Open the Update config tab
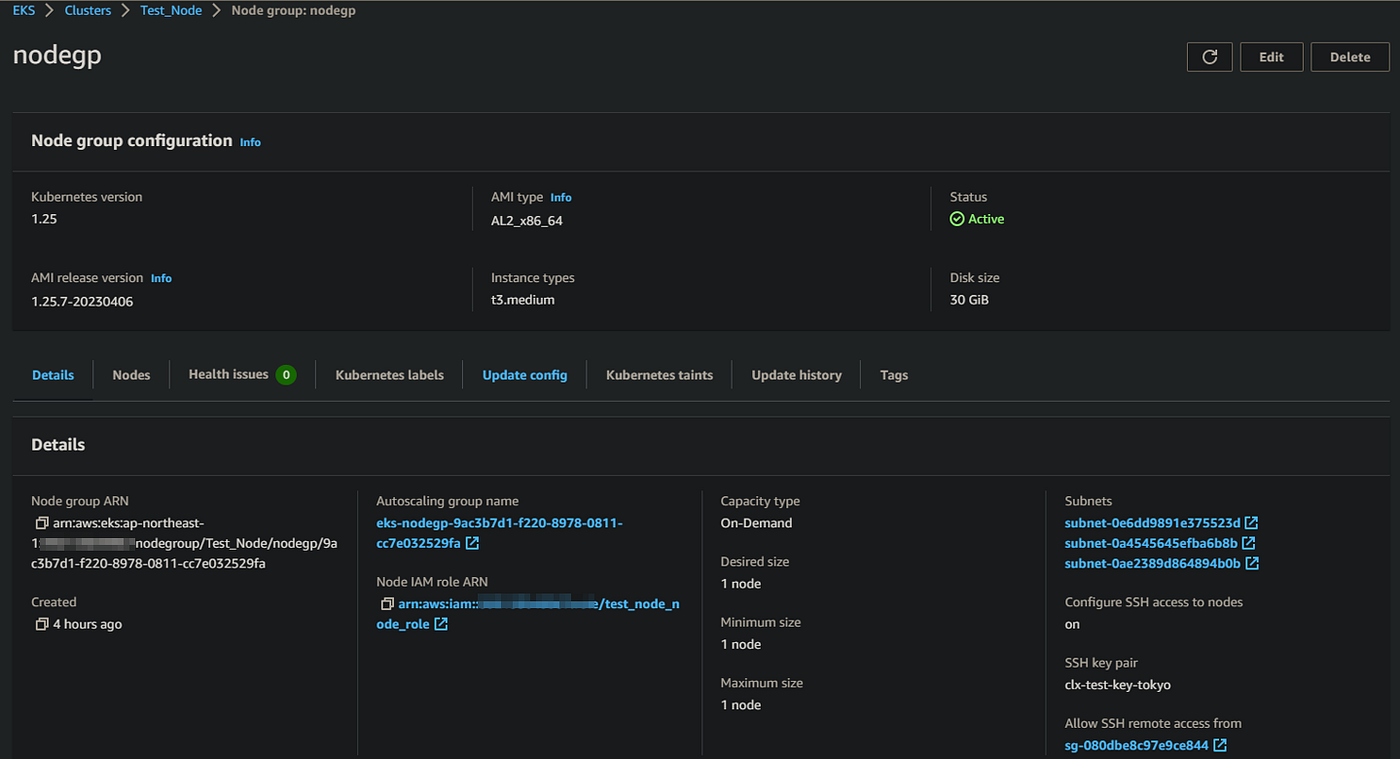The width and height of the screenshot is (1400, 759). (x=525, y=375)
